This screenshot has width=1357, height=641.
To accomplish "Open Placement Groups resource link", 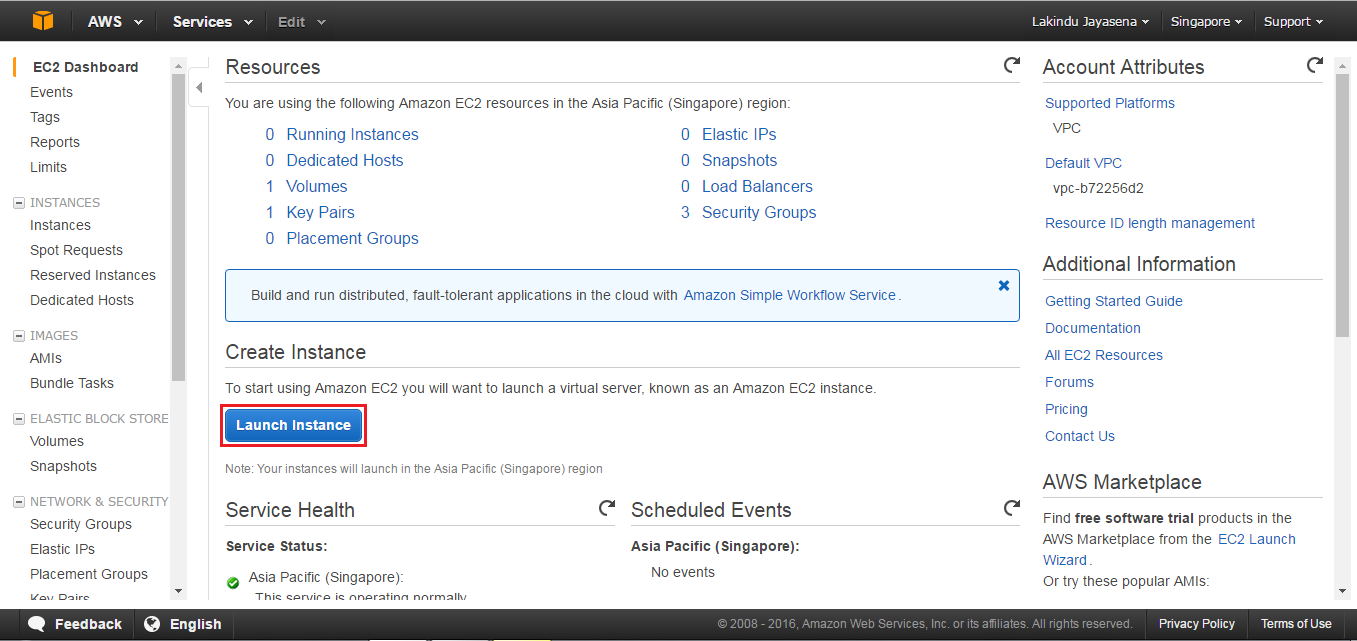I will 352,238.
